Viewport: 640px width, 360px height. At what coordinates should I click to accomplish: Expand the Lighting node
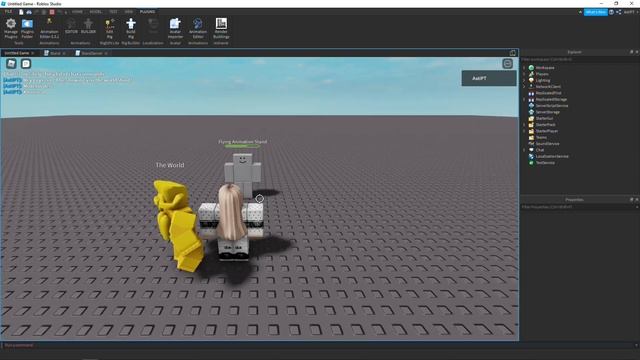tap(524, 80)
